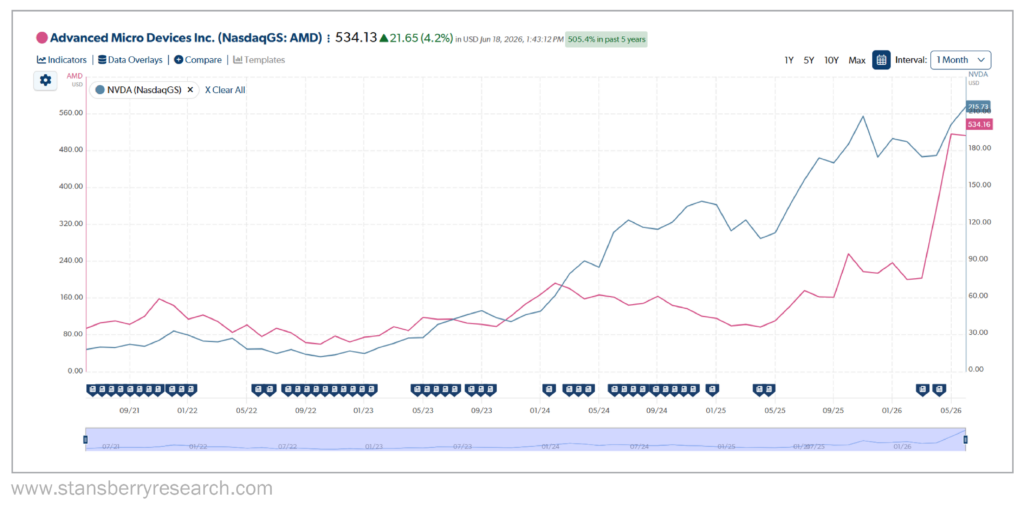This screenshot has width=1024, height=506.
Task: Click the 150.00 right axis label
Action: click(980, 185)
